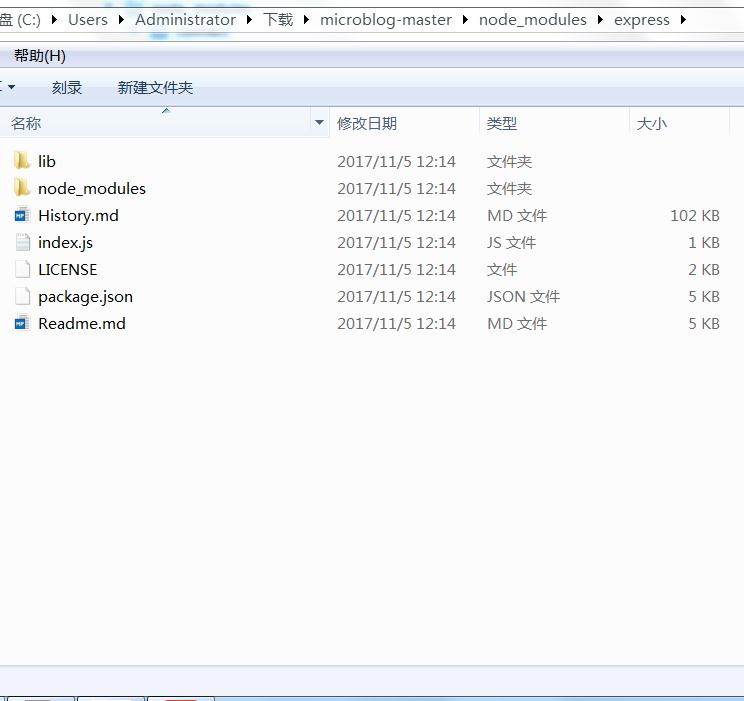
Task: Expand the arrow after express breadcrumb
Action: coord(684,20)
